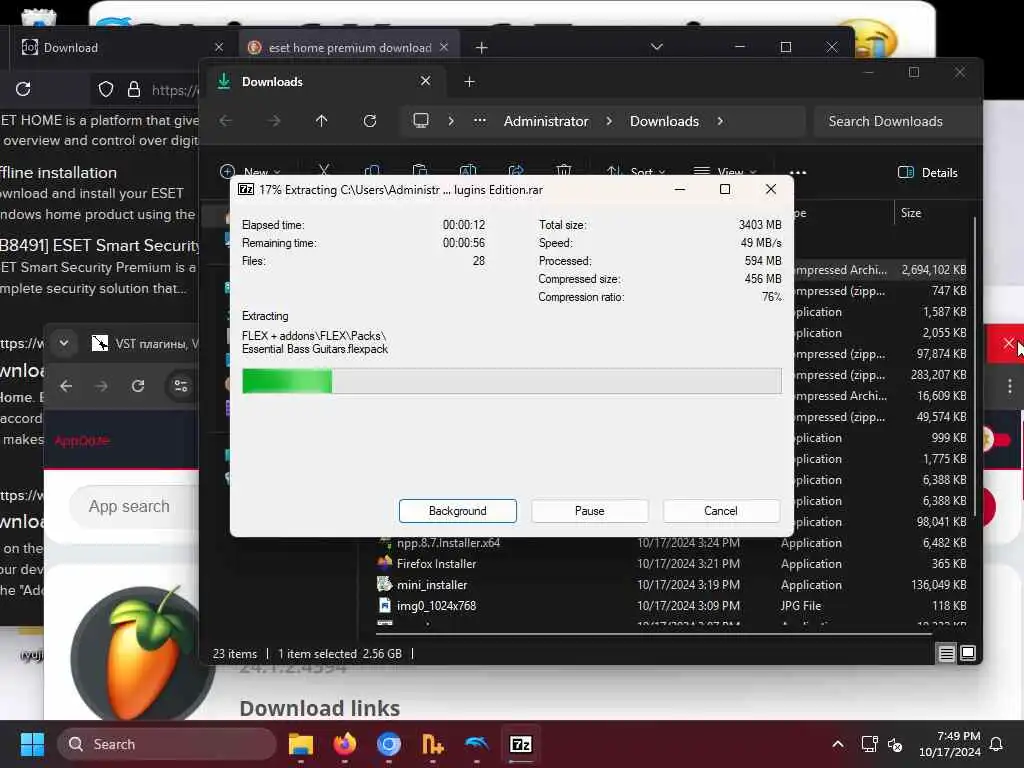Show hidden system tray icons
The width and height of the screenshot is (1024, 768).
[x=838, y=744]
